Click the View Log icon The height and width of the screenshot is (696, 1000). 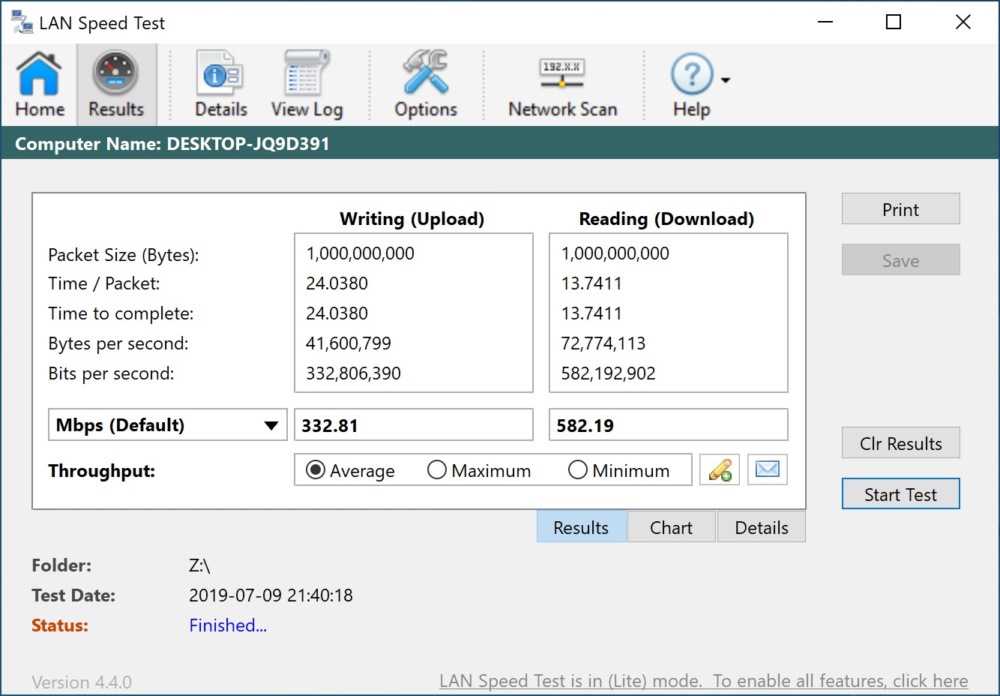point(307,84)
